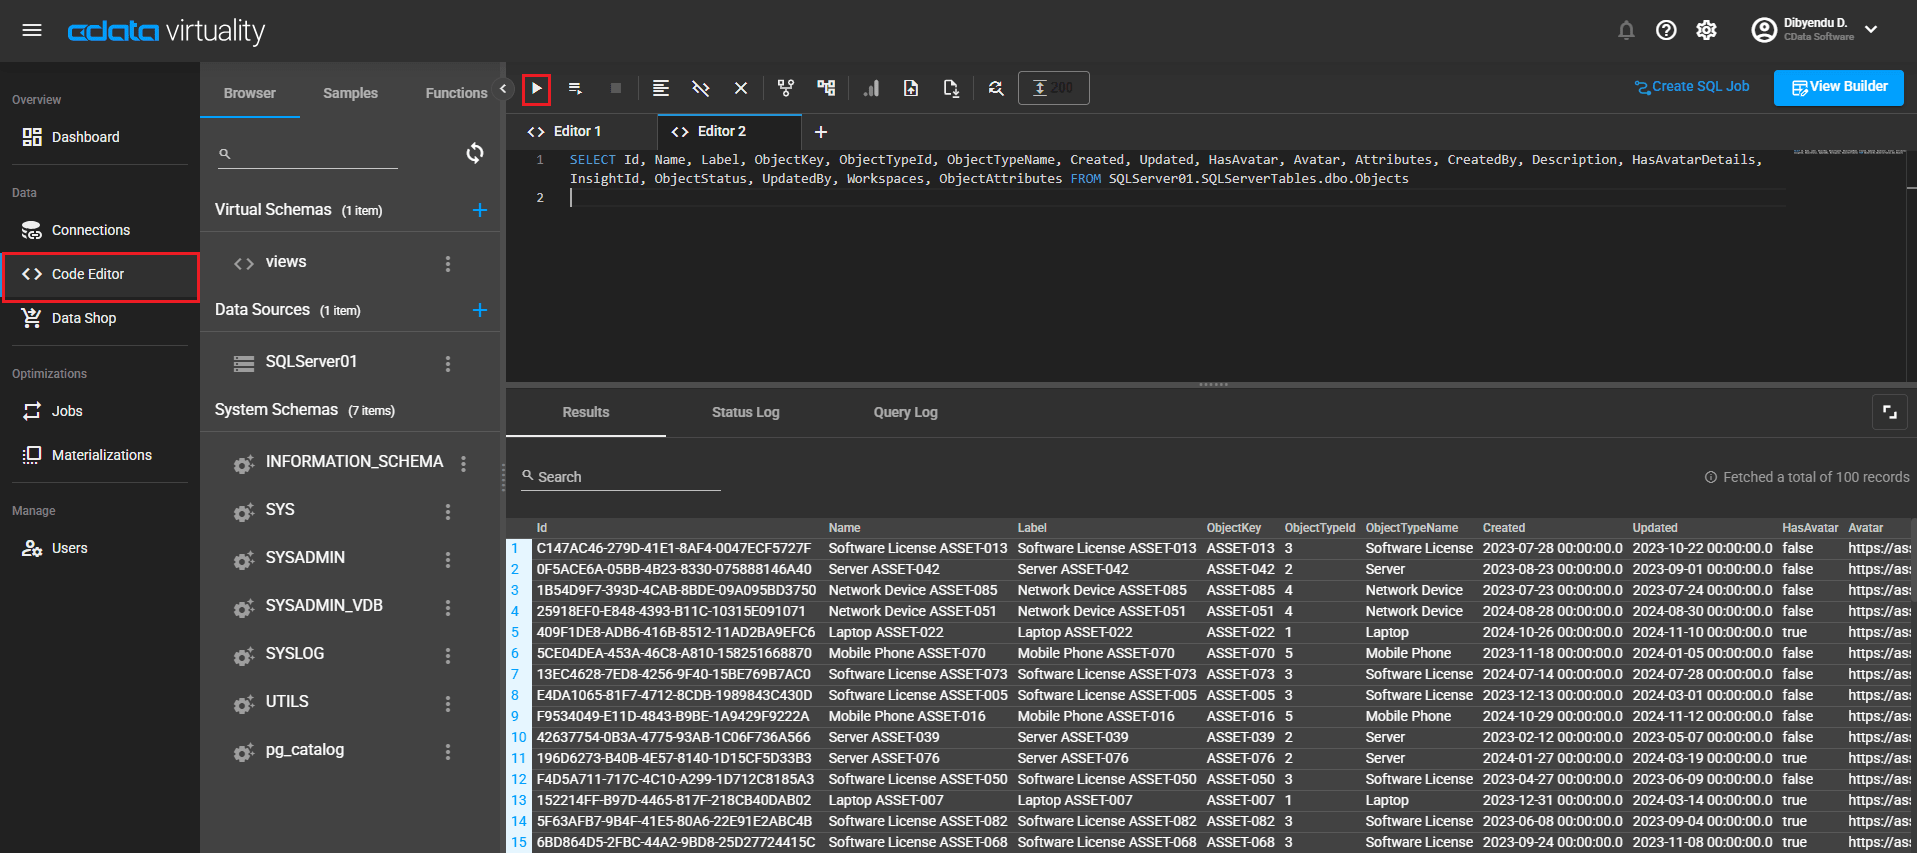Click the clear editor X icon in toolbar

(741, 89)
